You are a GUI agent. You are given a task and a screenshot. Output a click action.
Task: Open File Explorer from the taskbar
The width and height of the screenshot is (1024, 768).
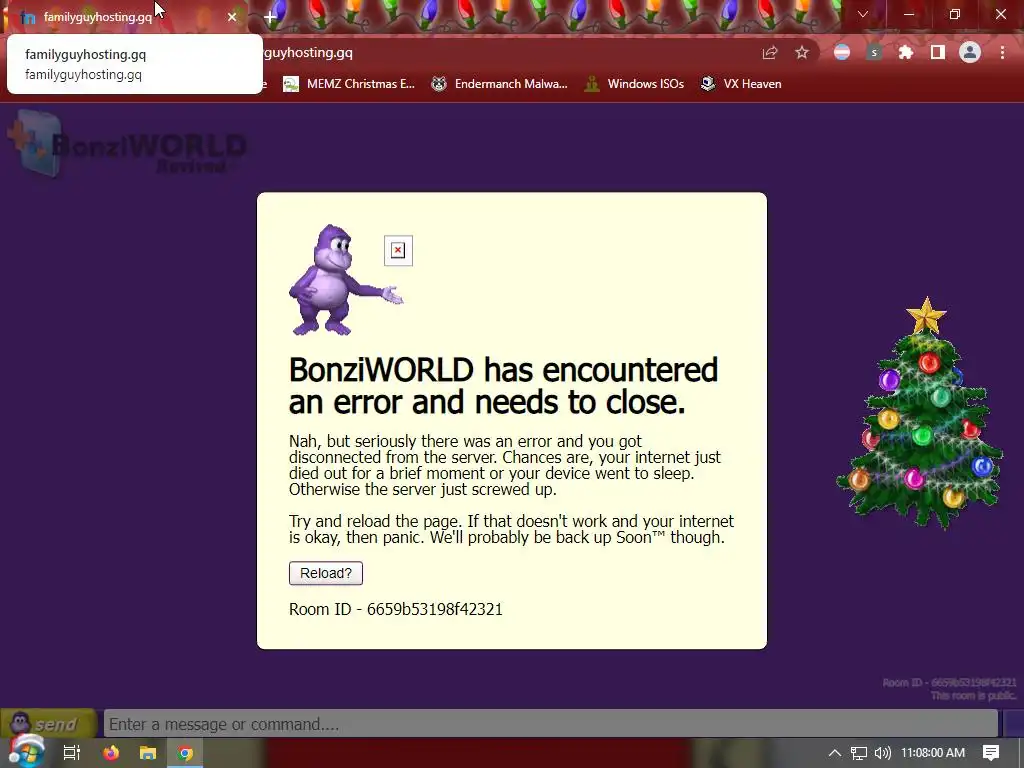click(148, 753)
